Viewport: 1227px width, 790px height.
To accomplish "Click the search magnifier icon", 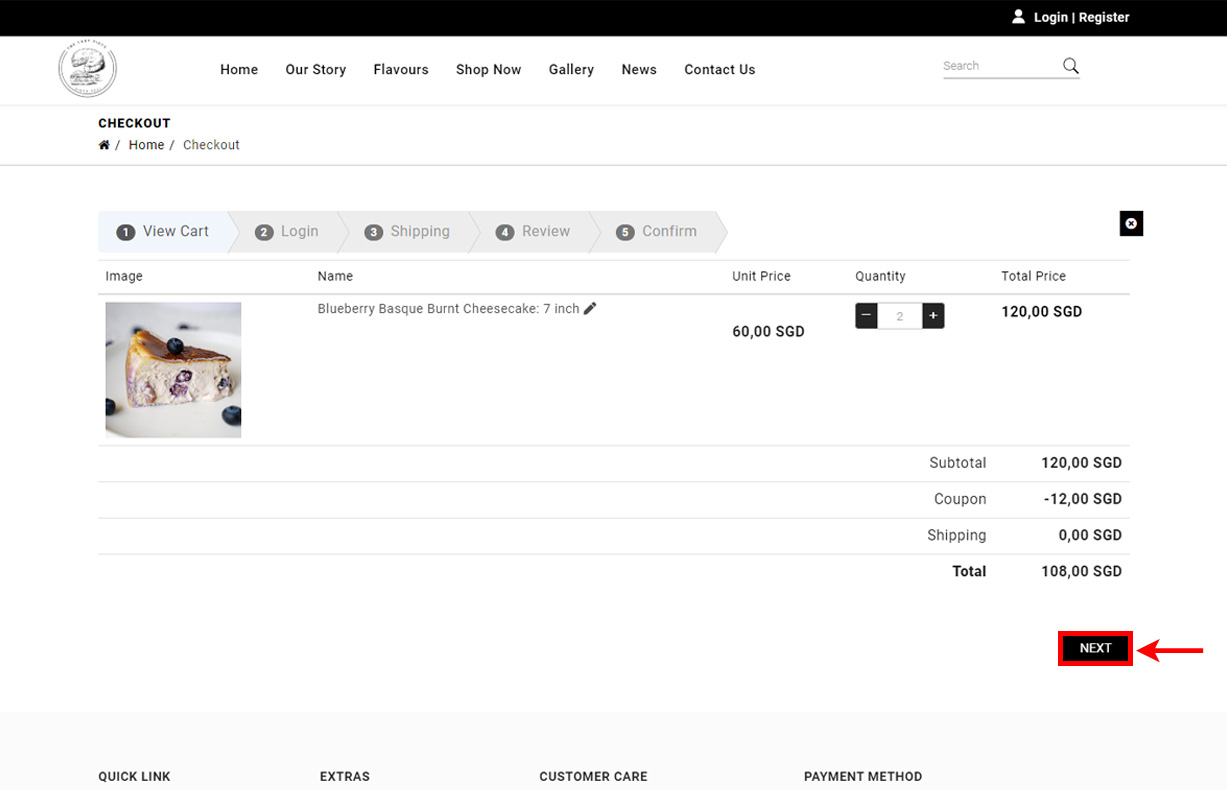I will pos(1070,66).
